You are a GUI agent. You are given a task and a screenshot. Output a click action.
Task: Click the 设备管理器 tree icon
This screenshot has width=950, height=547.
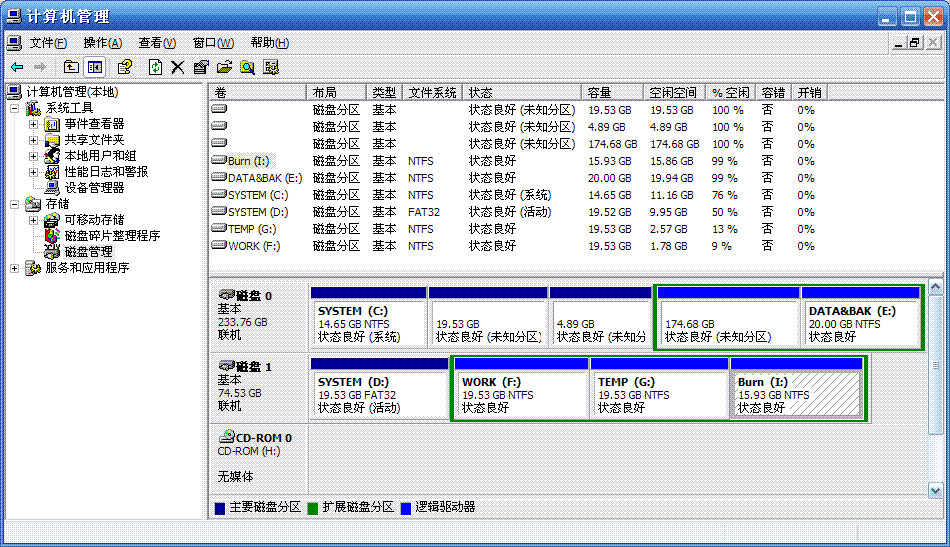coord(53,188)
